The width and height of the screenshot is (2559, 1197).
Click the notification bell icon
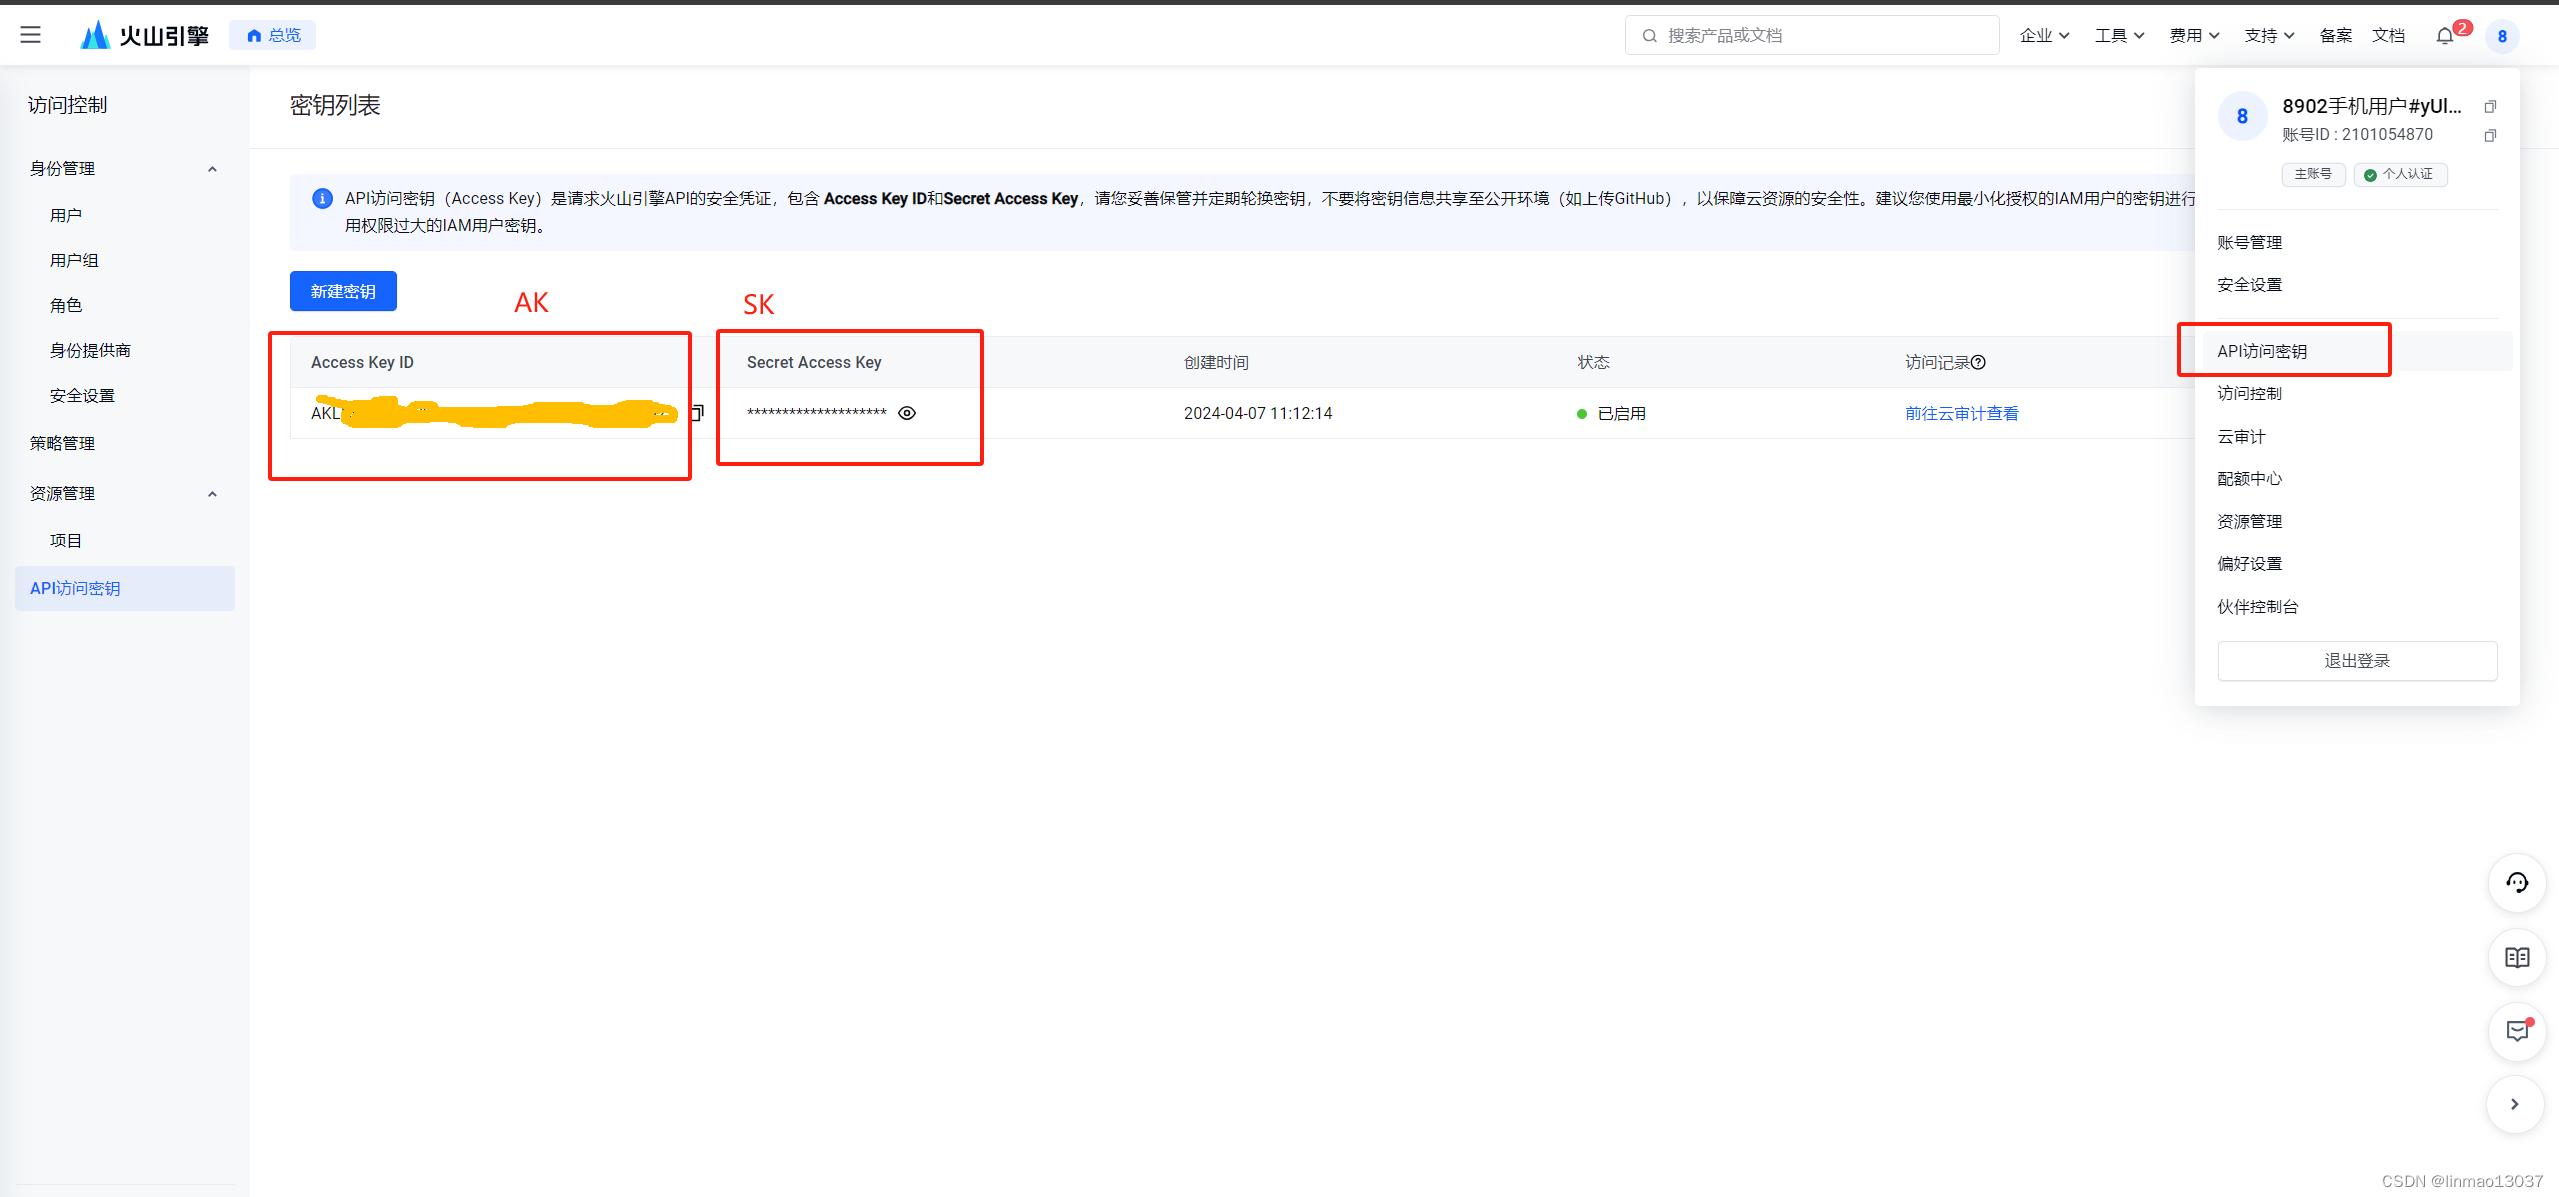pyautogui.click(x=2444, y=36)
